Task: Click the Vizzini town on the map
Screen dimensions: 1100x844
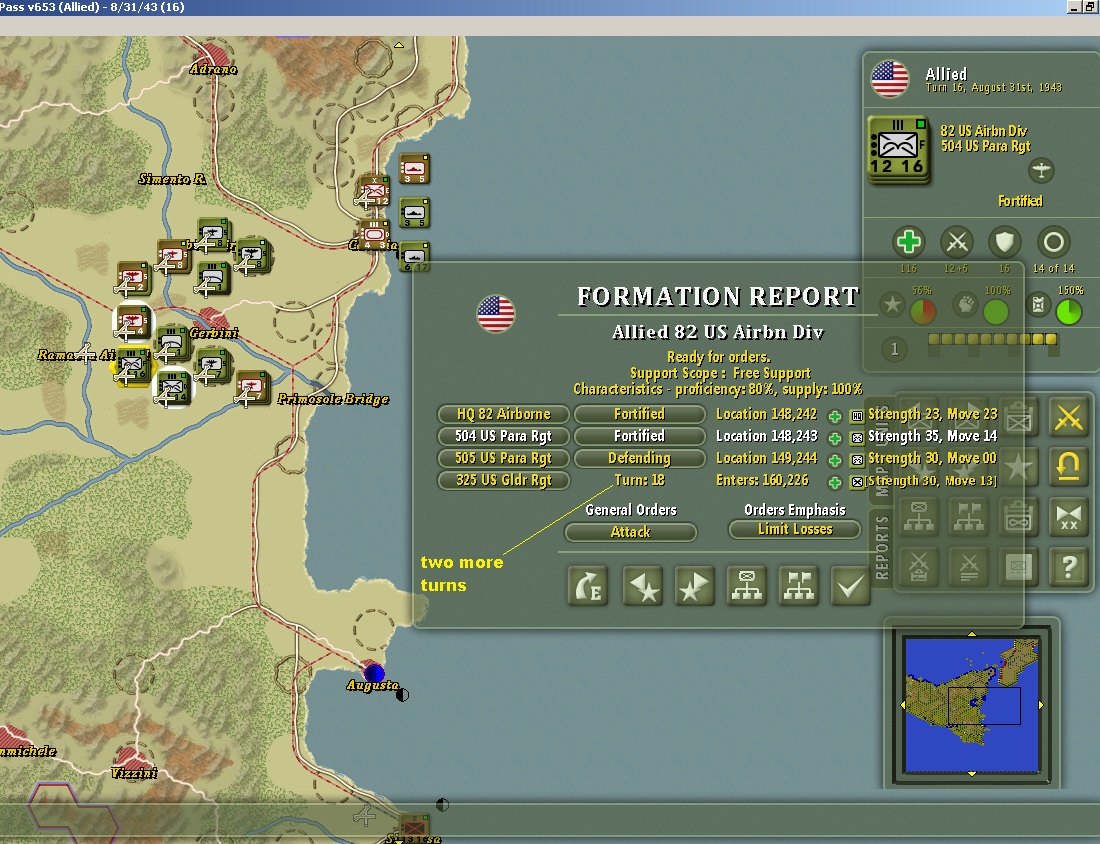Action: click(x=131, y=759)
